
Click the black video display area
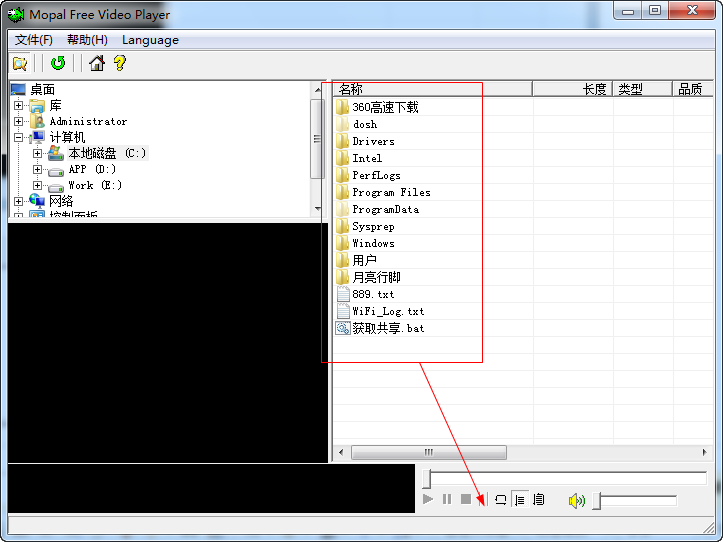pos(168,342)
